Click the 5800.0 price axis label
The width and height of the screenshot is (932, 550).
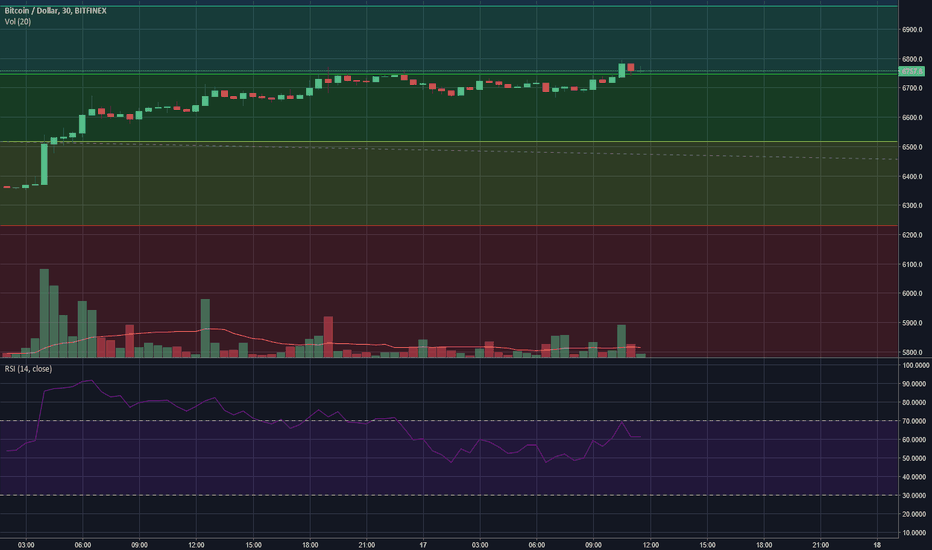click(x=912, y=353)
